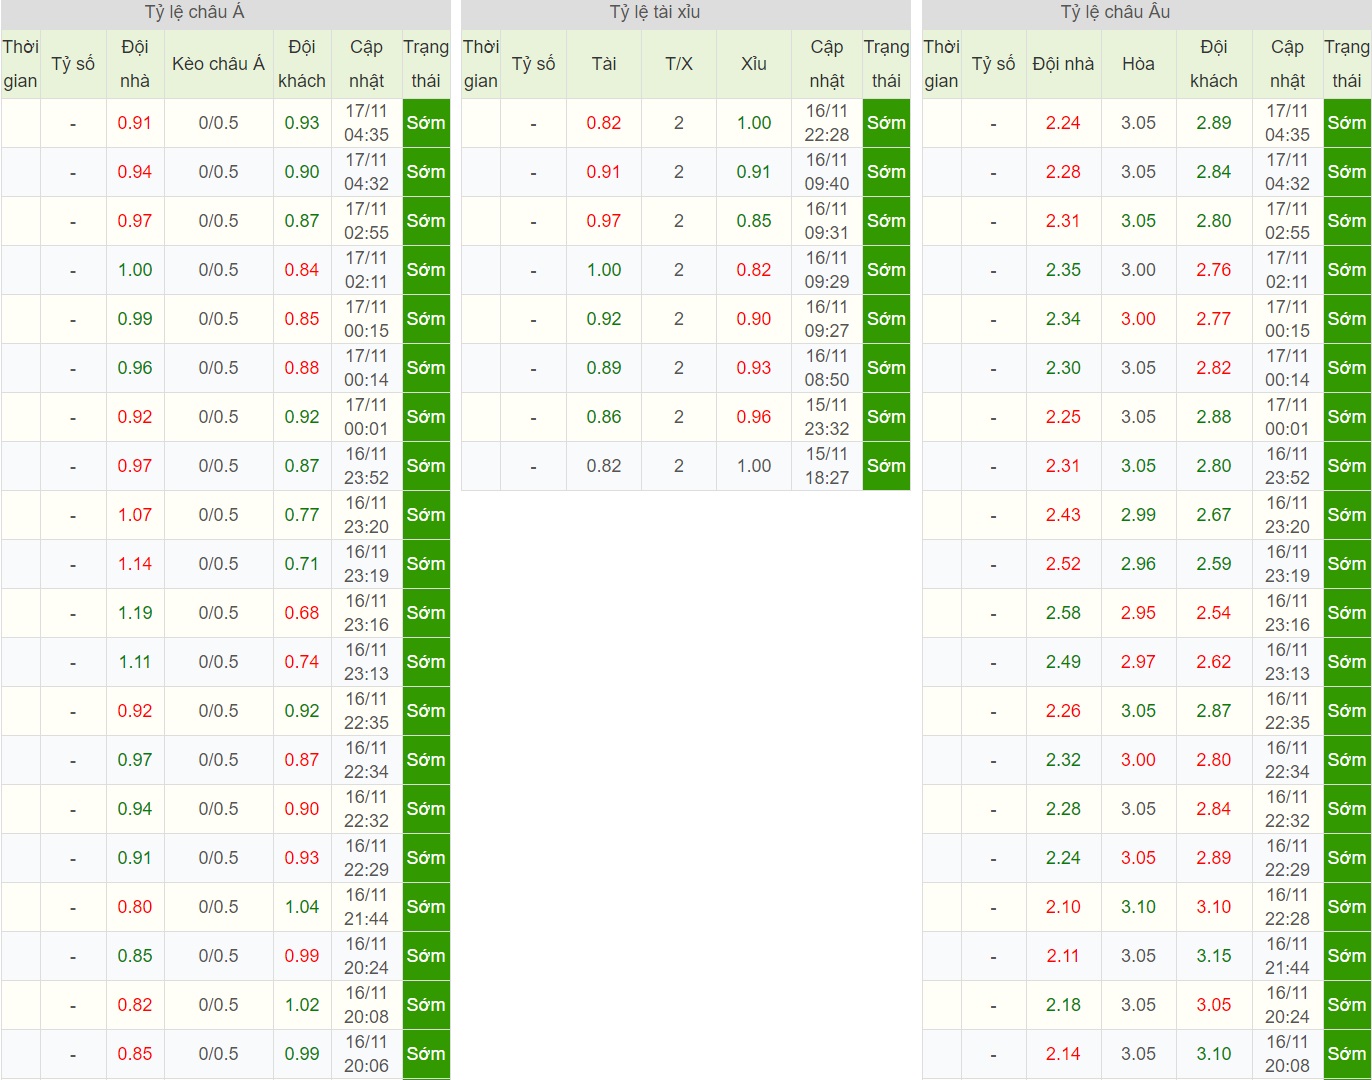Click European home odds 2.52

[1063, 564]
